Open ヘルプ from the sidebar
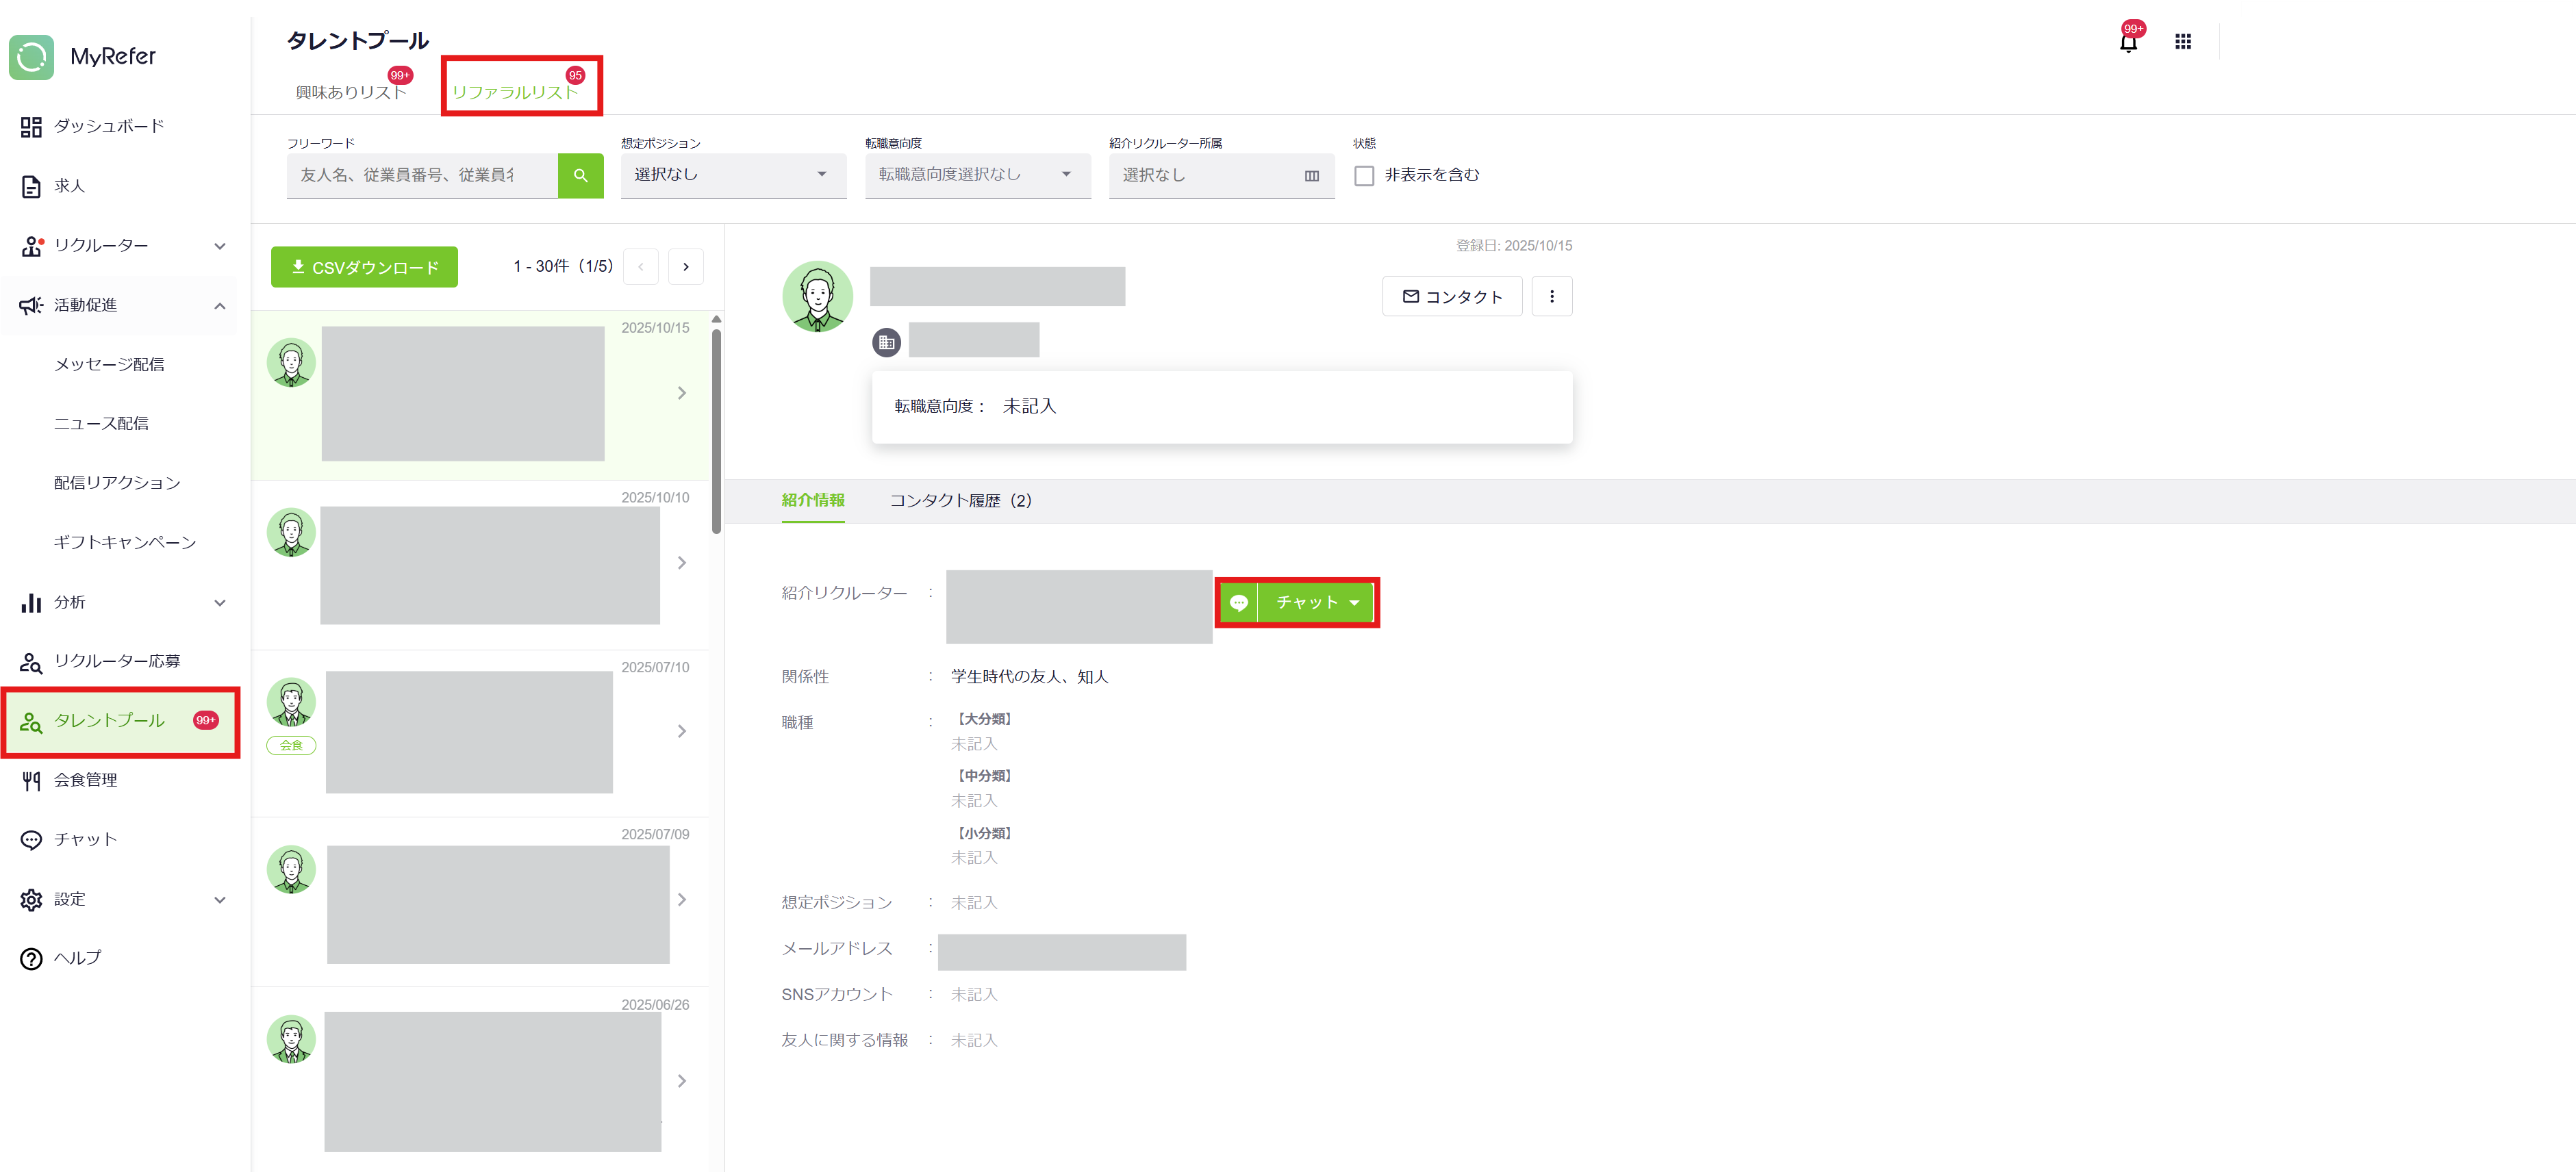2576x1172 pixels. (x=77, y=957)
